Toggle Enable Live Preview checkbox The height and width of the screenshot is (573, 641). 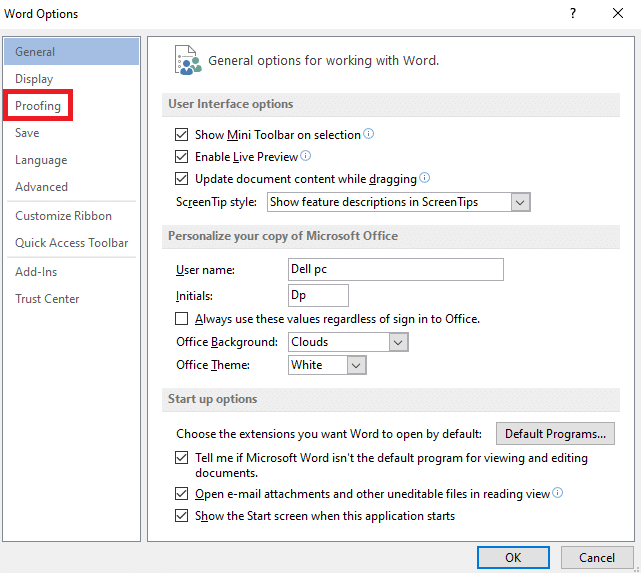coord(182,157)
